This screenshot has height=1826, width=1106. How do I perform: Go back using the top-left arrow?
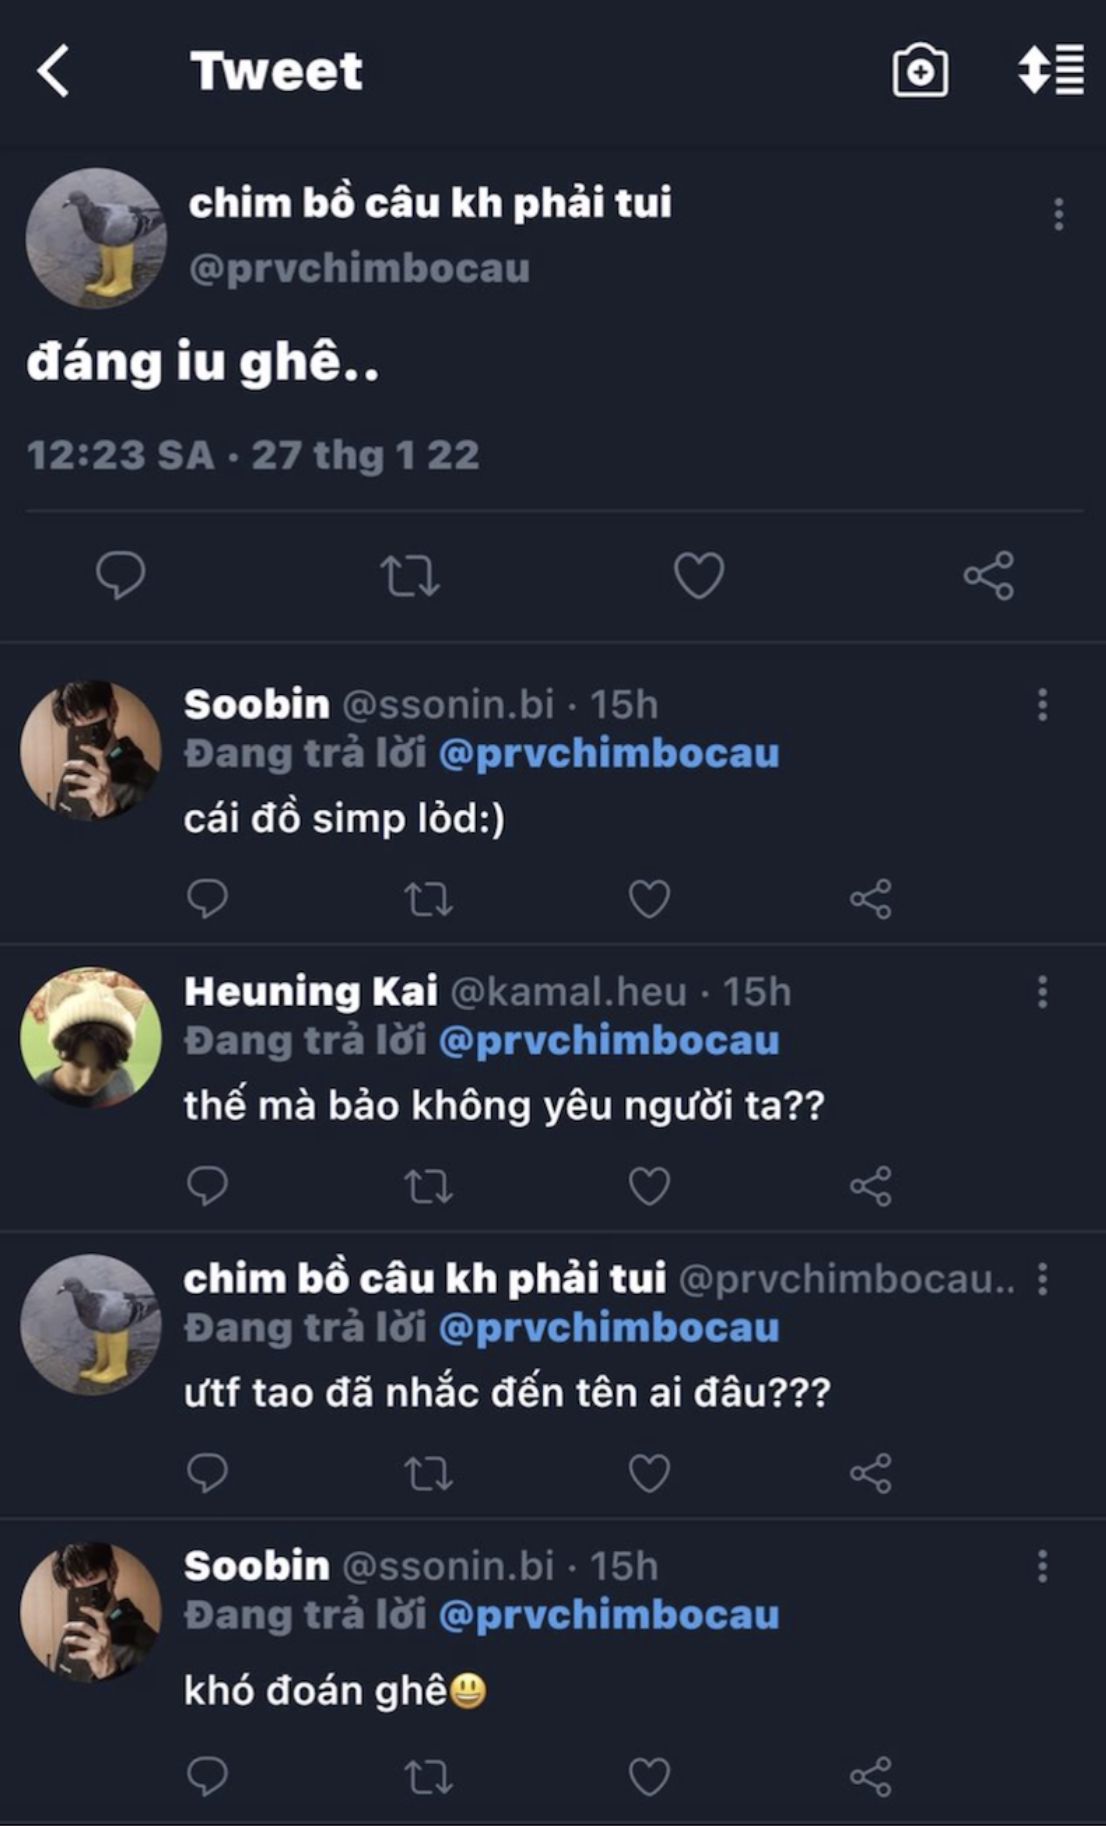pos(53,71)
